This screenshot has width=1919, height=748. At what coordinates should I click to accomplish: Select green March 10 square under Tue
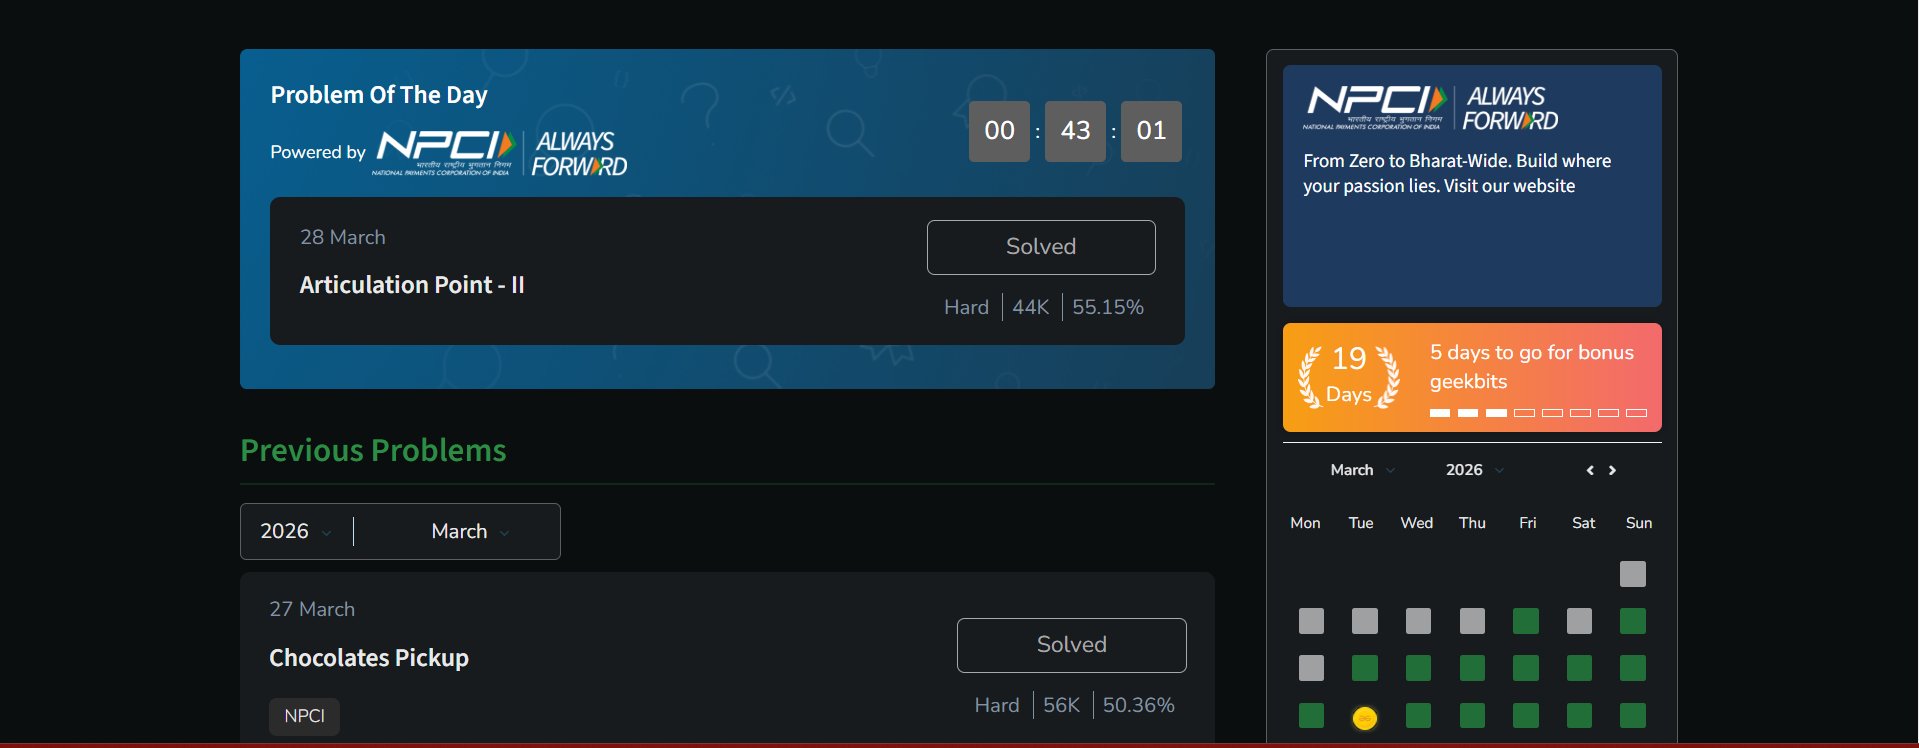coord(1365,668)
